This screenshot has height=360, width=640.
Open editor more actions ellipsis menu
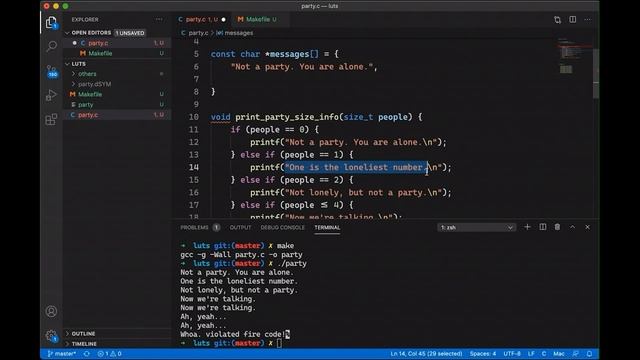tap(587, 19)
